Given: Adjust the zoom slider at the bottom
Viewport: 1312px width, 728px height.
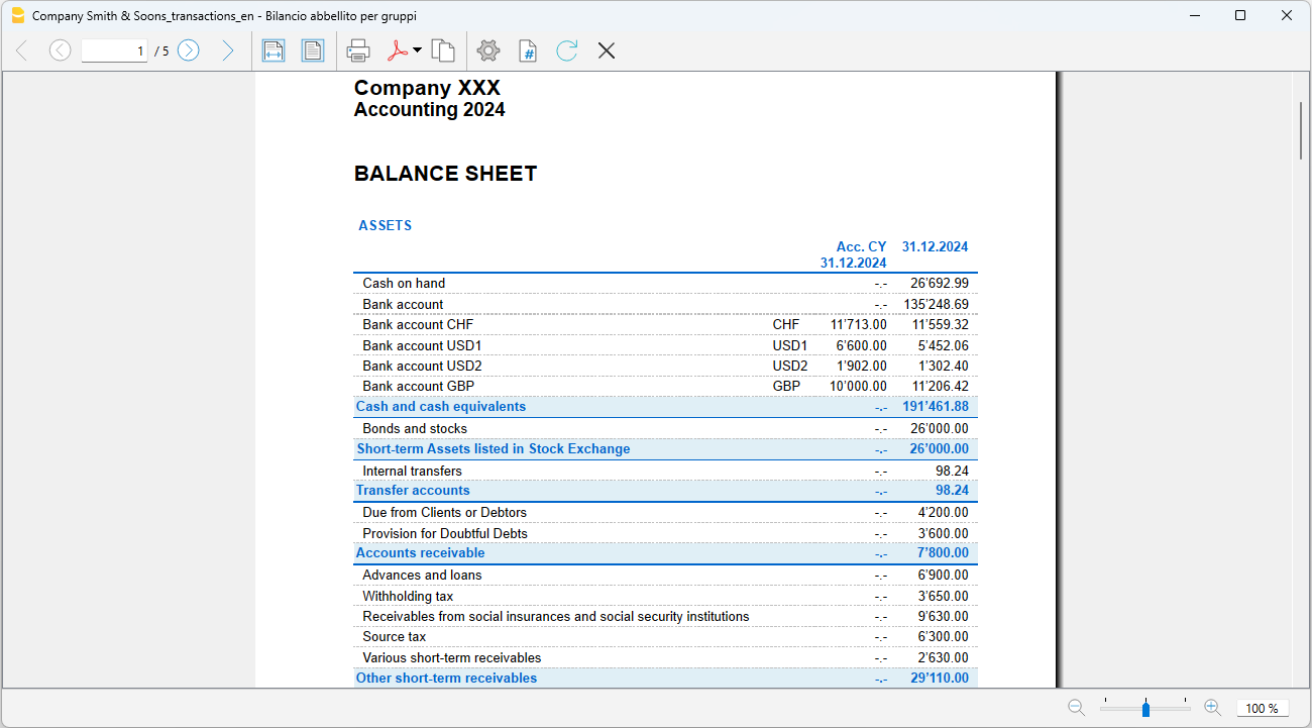Looking at the screenshot, I should point(1144,707).
